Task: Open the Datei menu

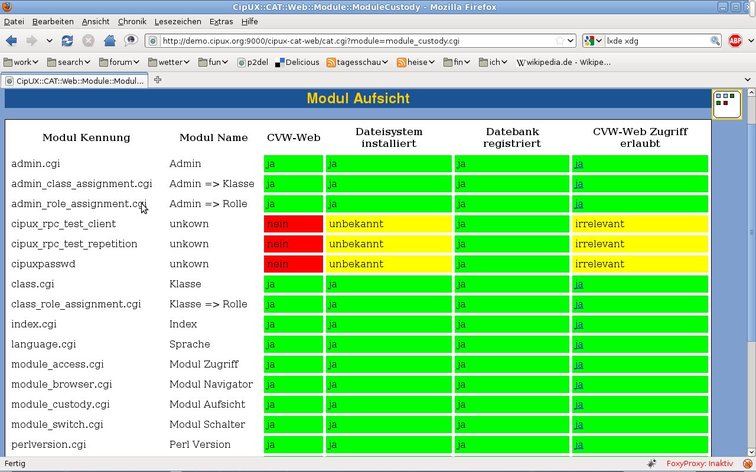Action: [14, 22]
